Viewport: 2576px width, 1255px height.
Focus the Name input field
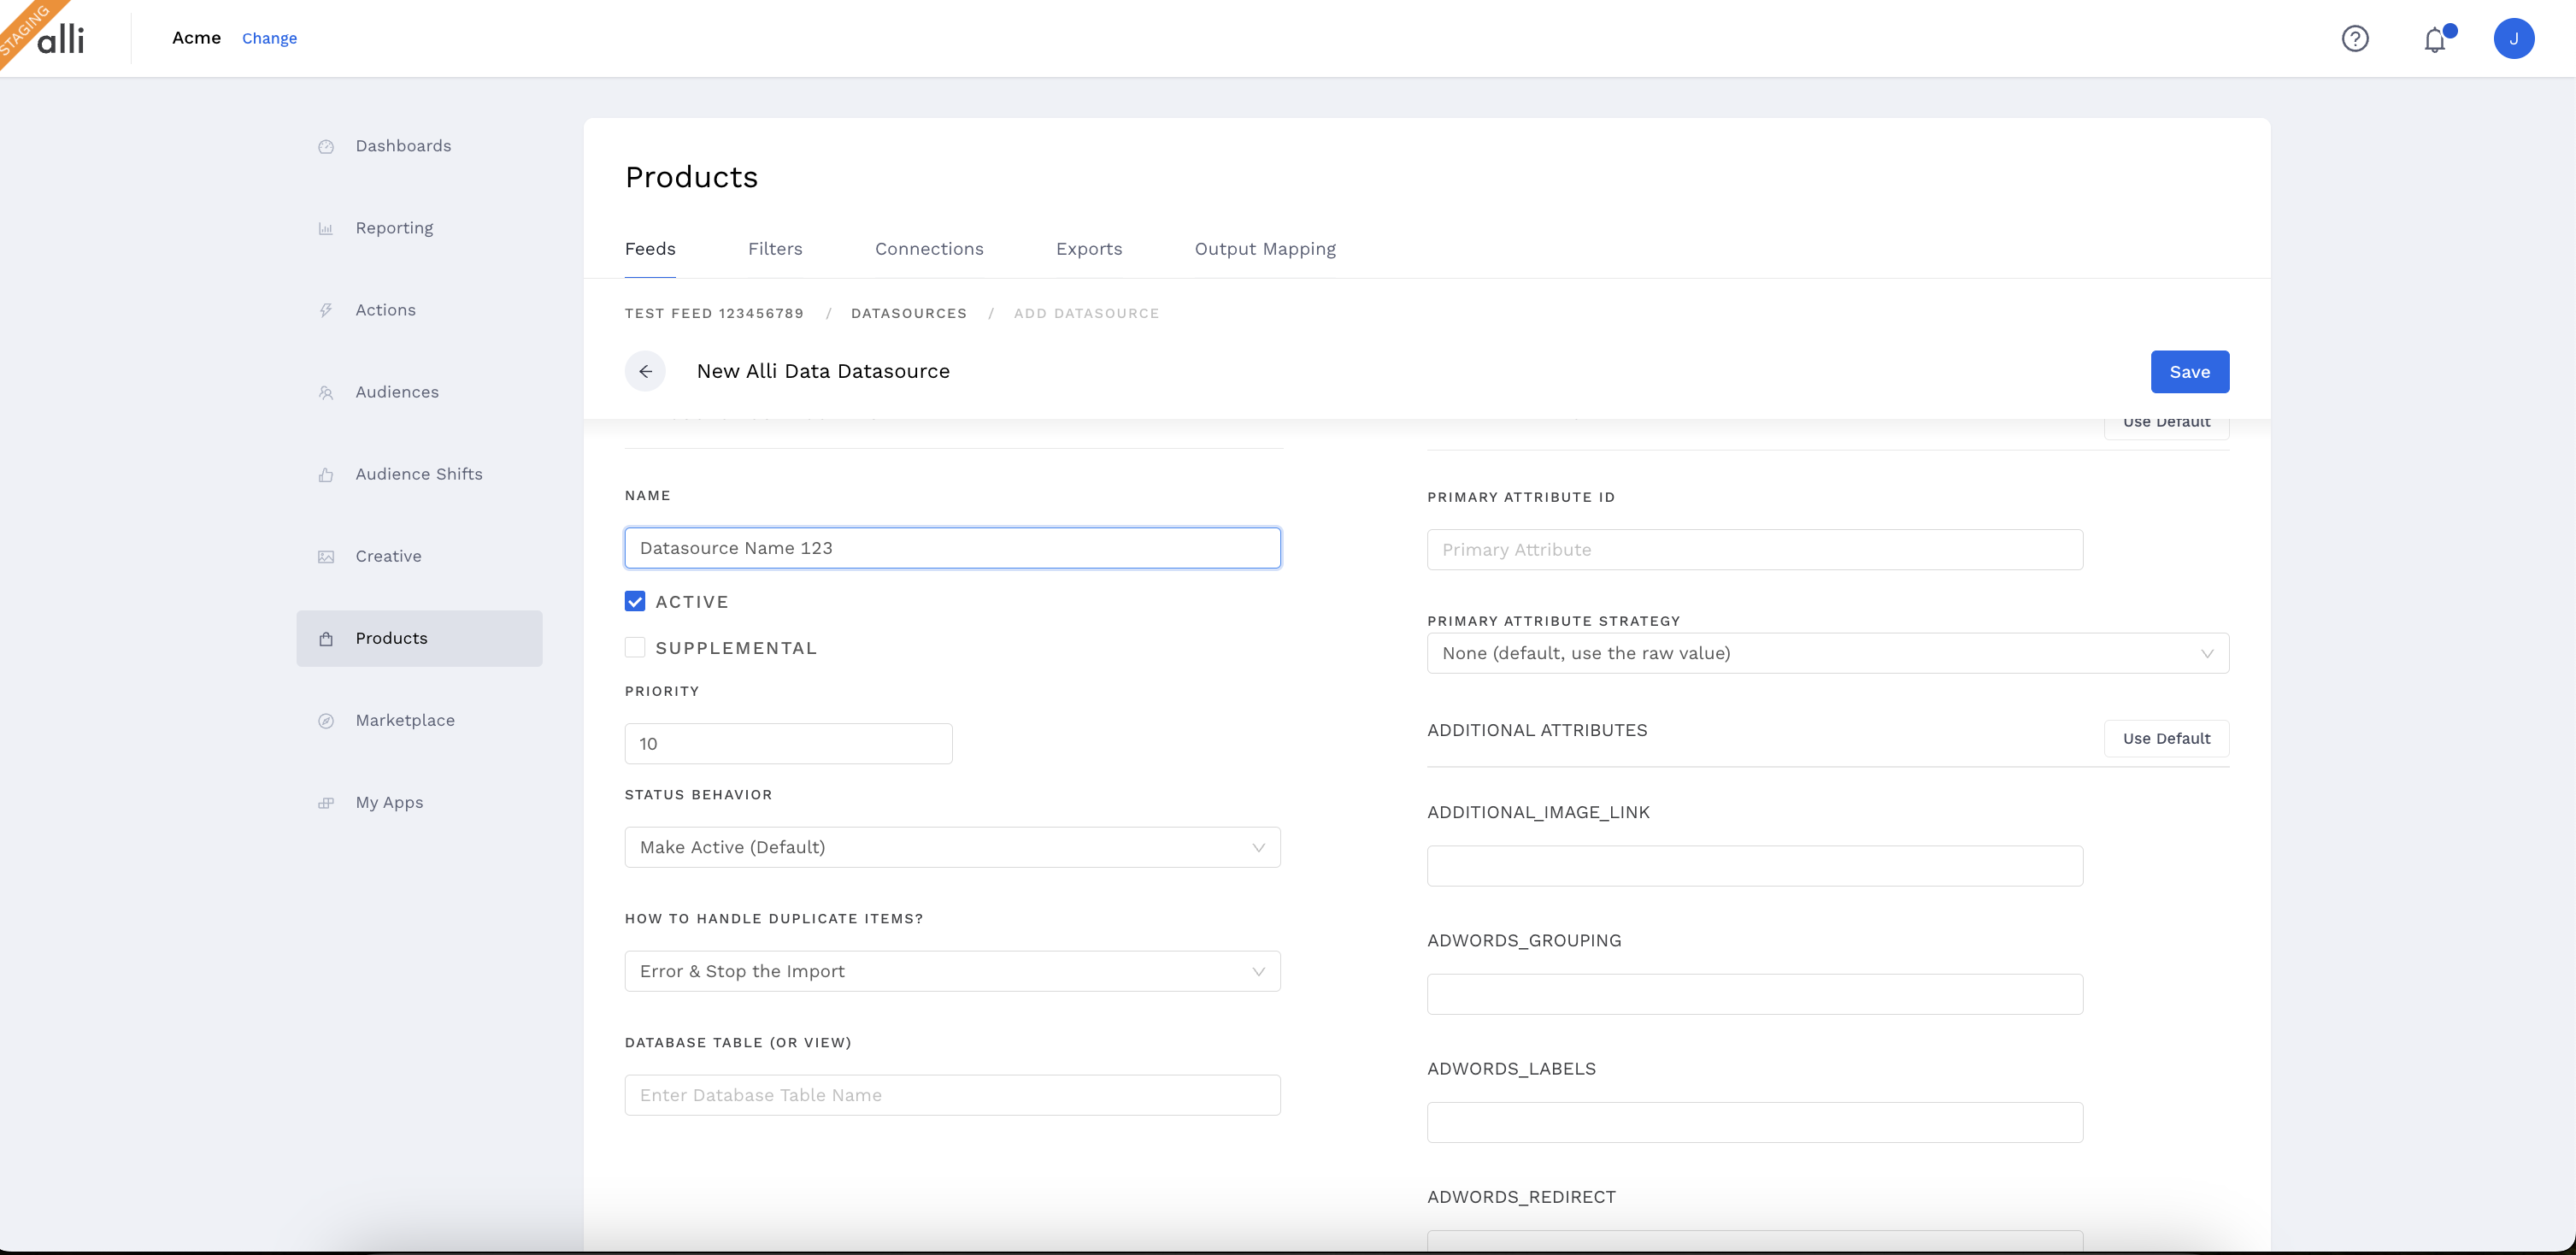pyautogui.click(x=952, y=548)
